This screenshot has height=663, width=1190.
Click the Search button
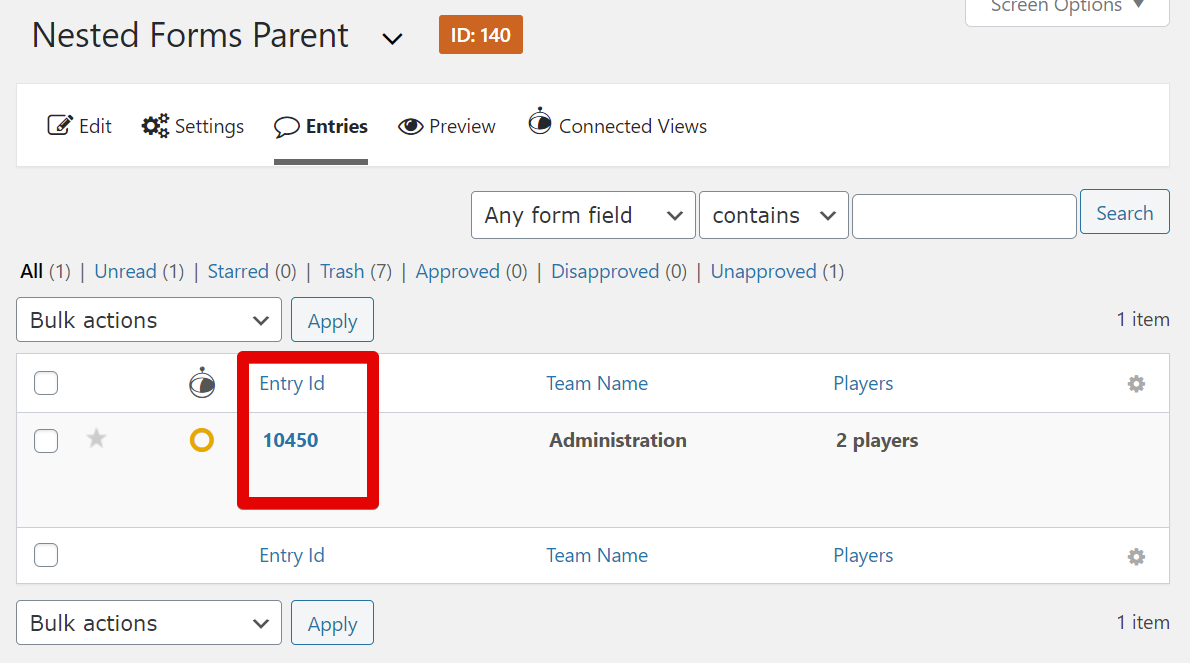coord(1125,212)
